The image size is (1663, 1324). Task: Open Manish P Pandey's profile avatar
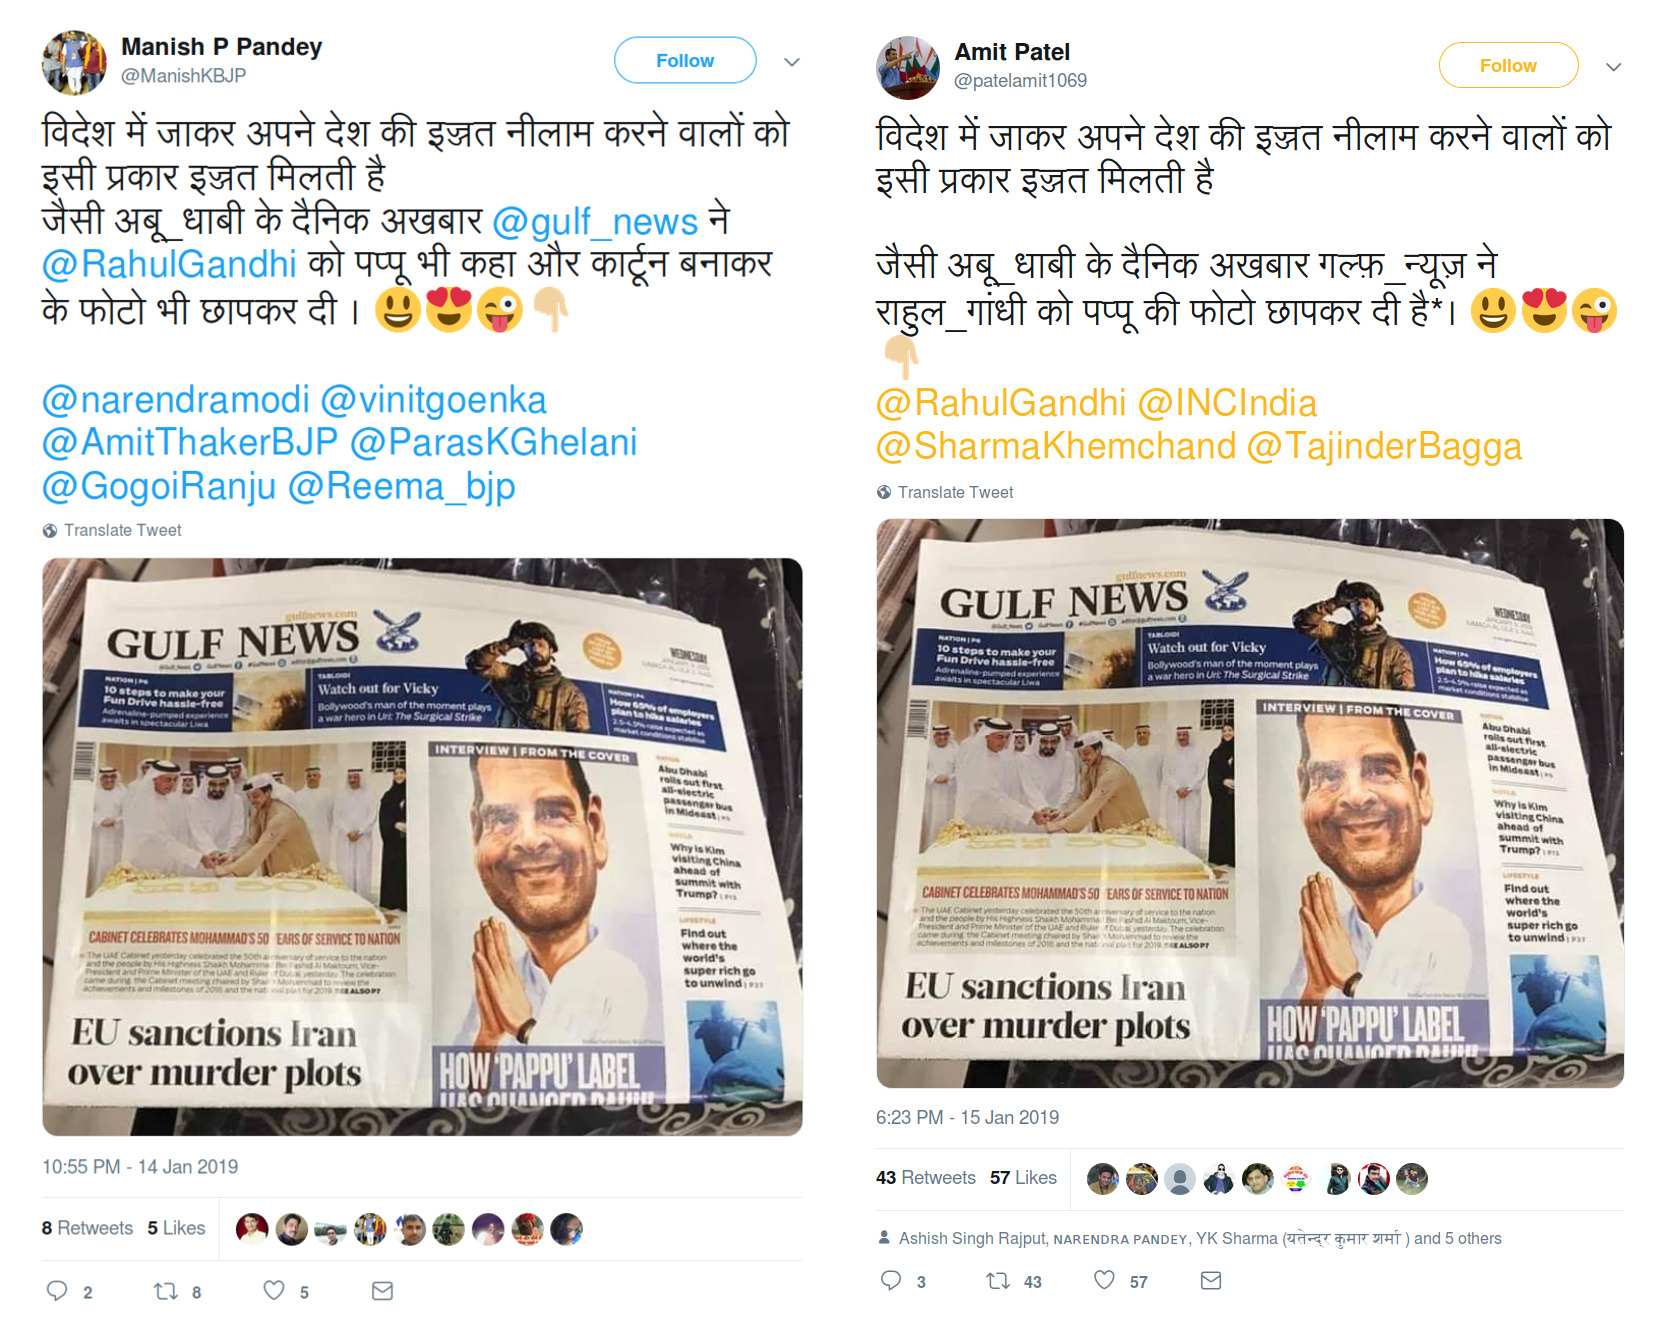tap(74, 62)
